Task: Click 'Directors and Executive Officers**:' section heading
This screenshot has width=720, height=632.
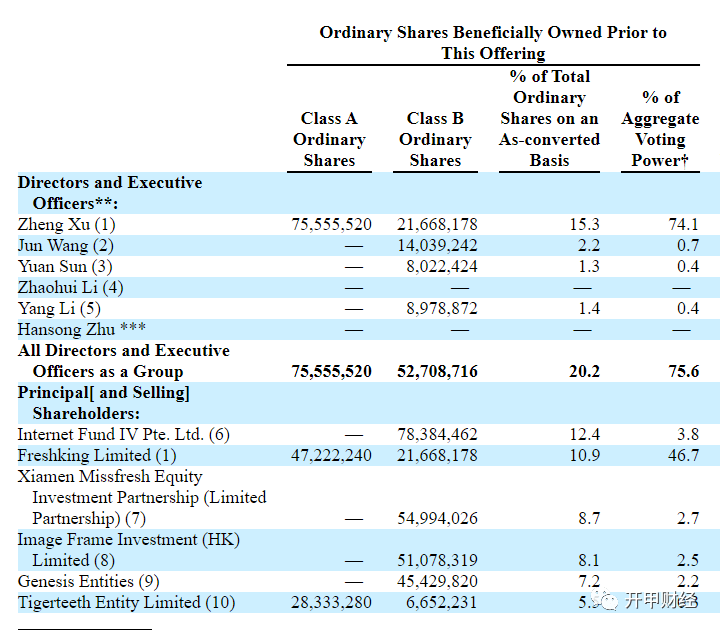Action: (x=110, y=193)
